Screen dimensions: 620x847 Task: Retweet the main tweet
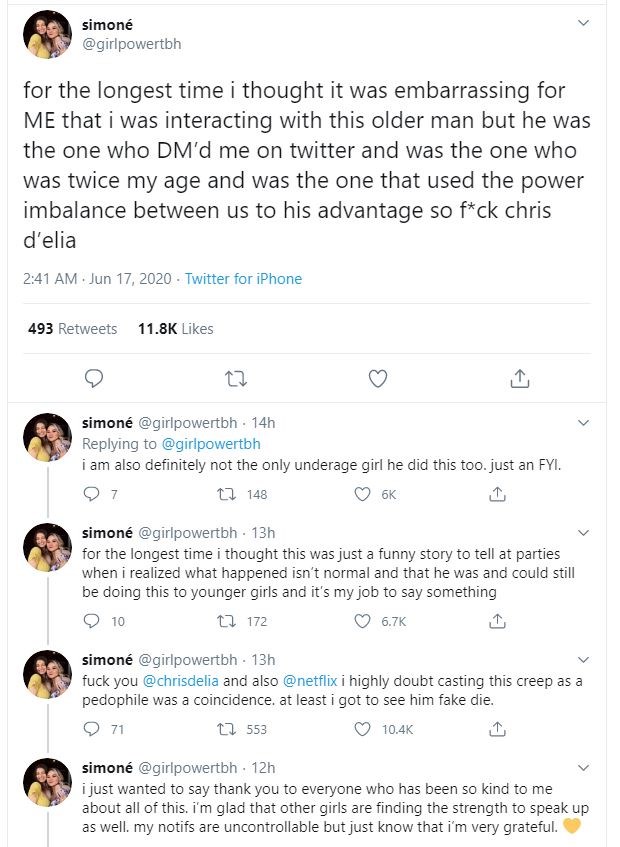pyautogui.click(x=236, y=378)
